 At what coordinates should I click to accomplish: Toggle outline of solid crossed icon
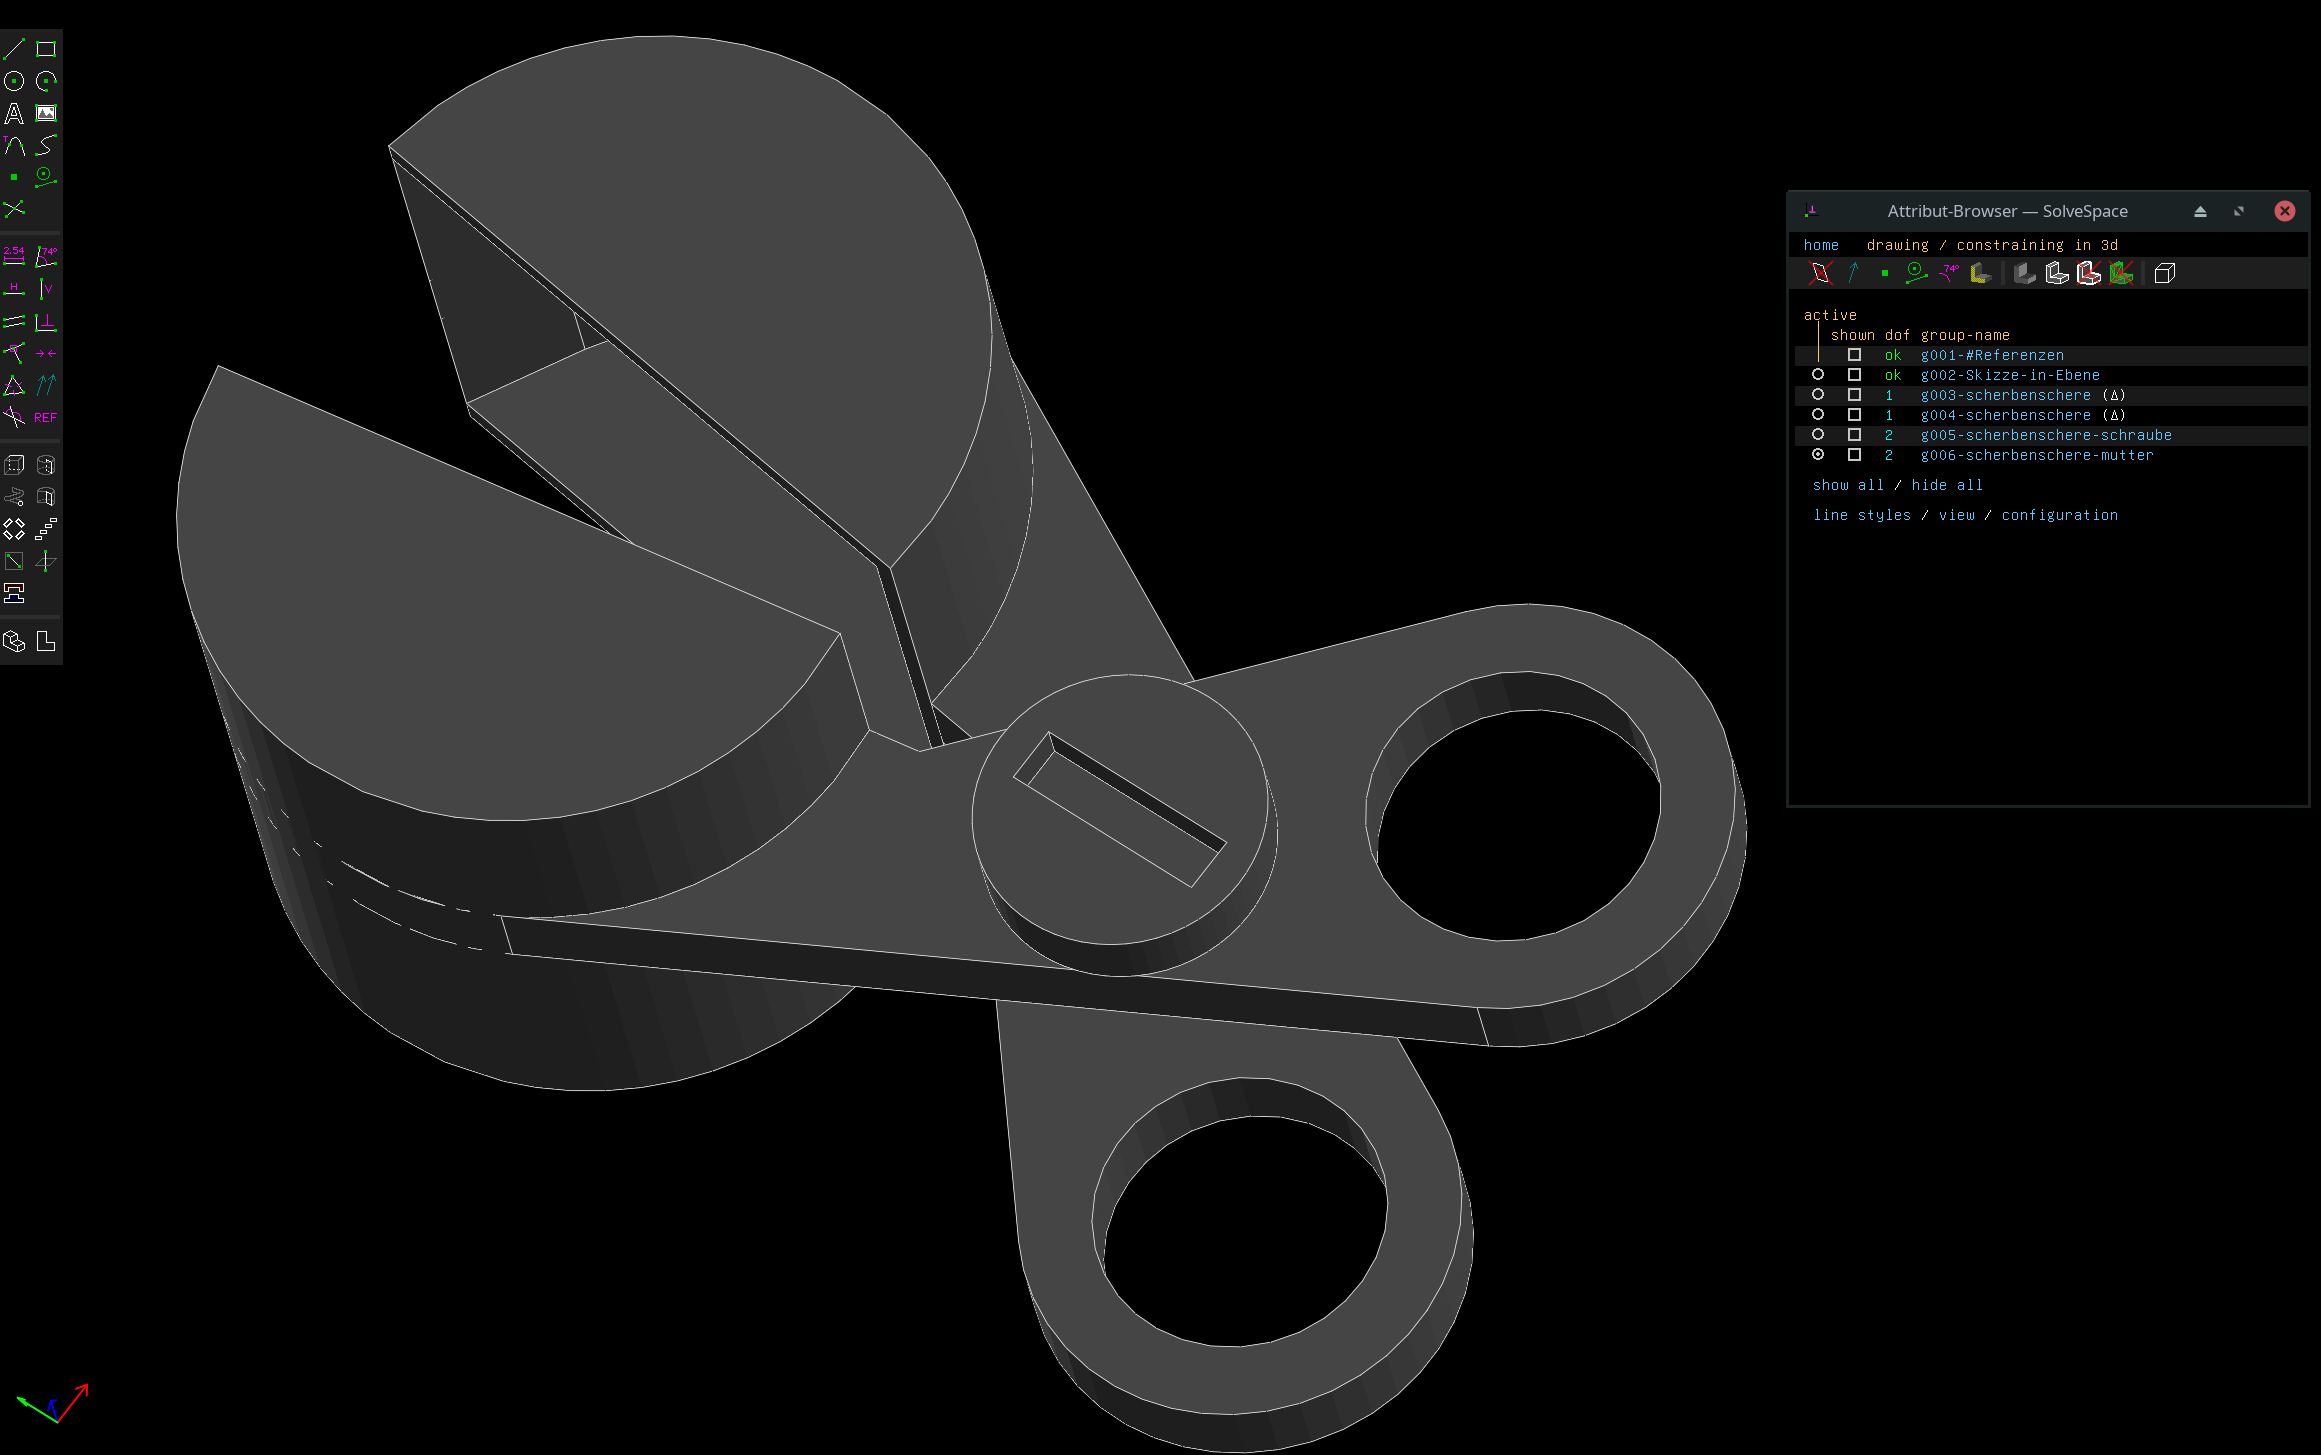2089,273
